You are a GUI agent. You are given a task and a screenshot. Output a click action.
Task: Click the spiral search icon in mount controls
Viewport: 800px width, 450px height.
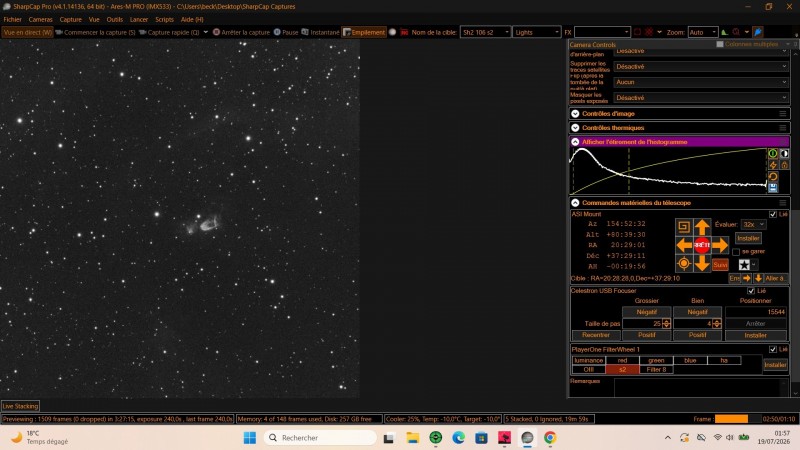click(684, 227)
